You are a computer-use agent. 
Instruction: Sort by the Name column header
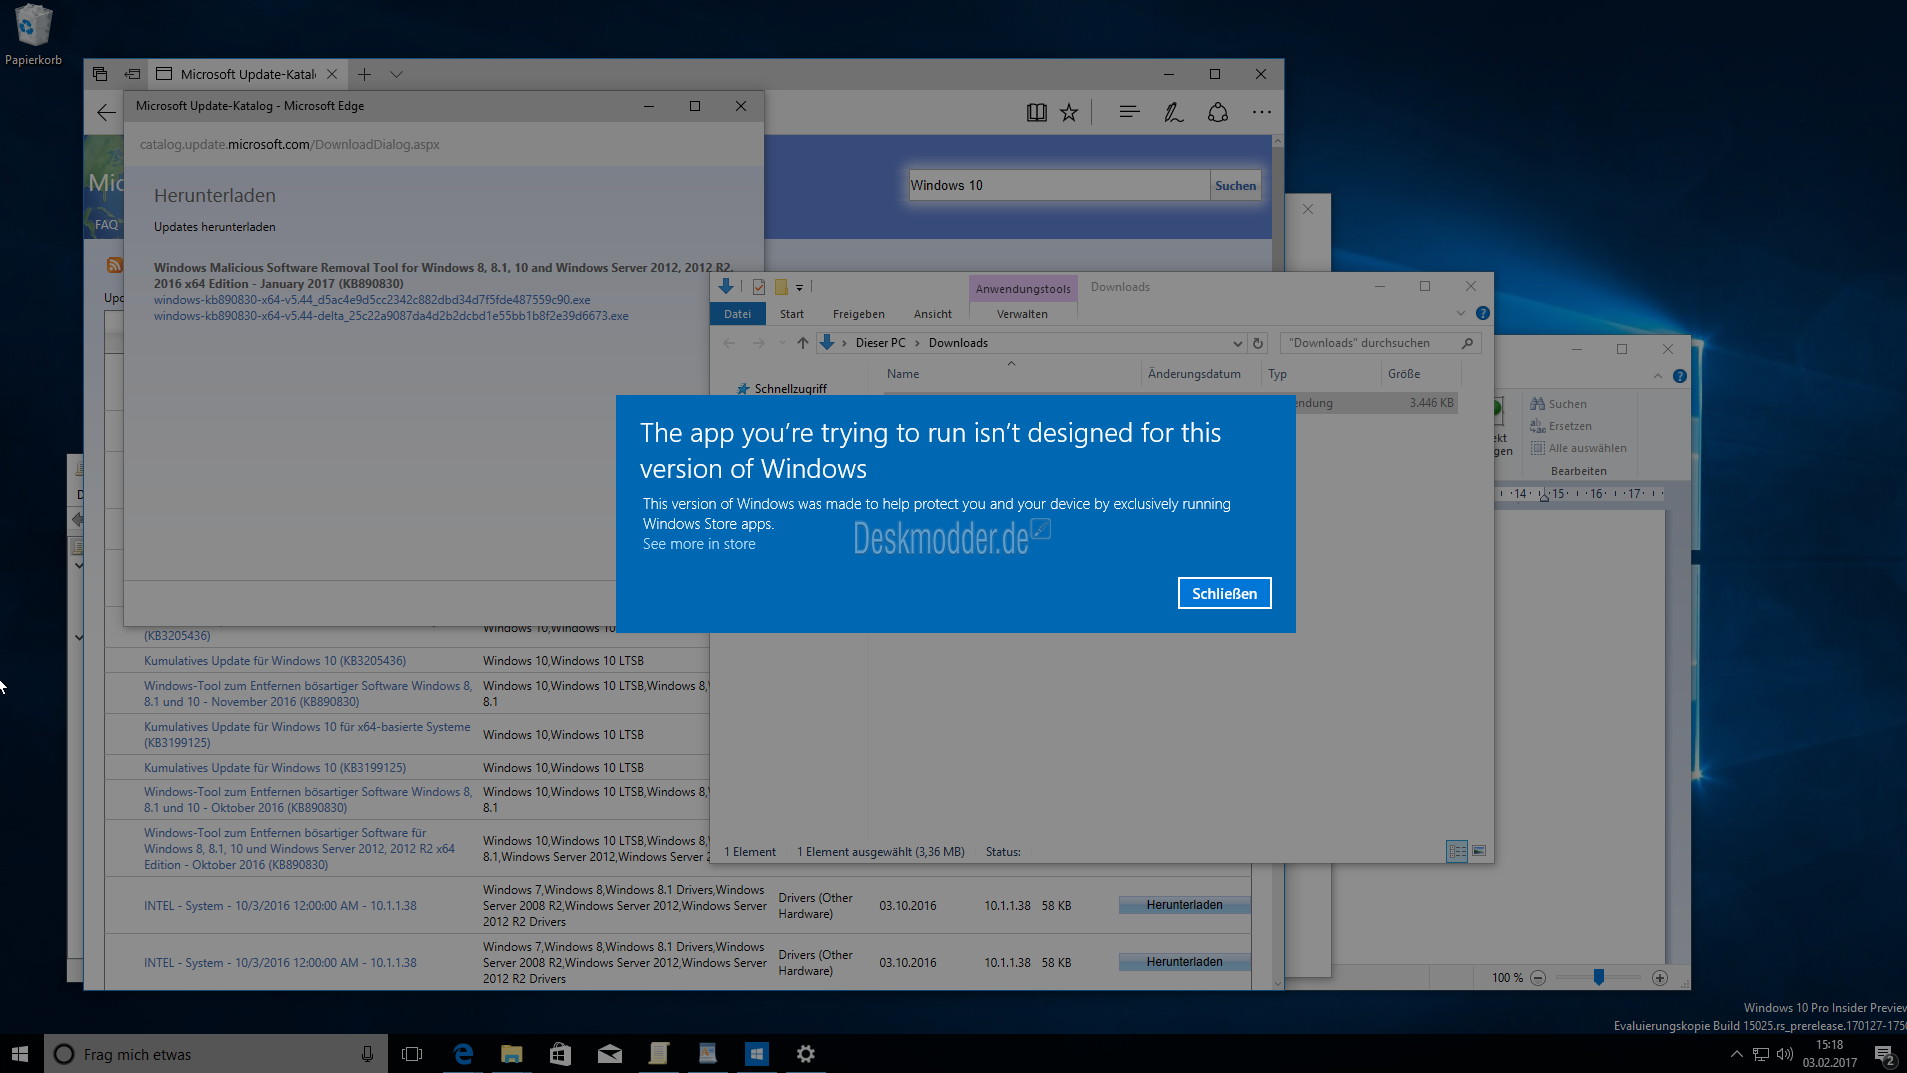tap(1011, 374)
